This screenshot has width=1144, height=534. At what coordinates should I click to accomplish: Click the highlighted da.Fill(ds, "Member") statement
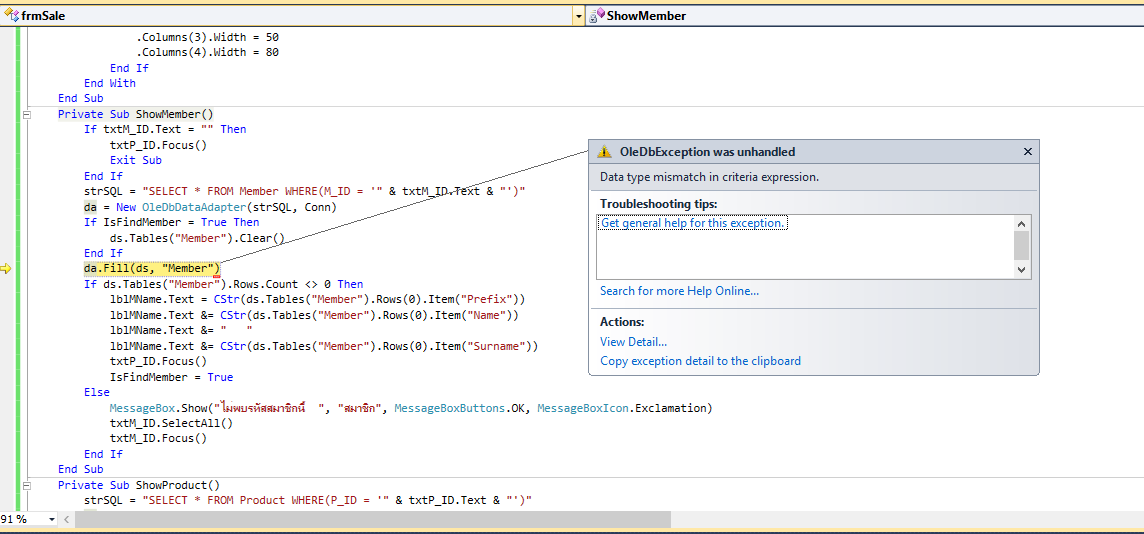pos(151,268)
